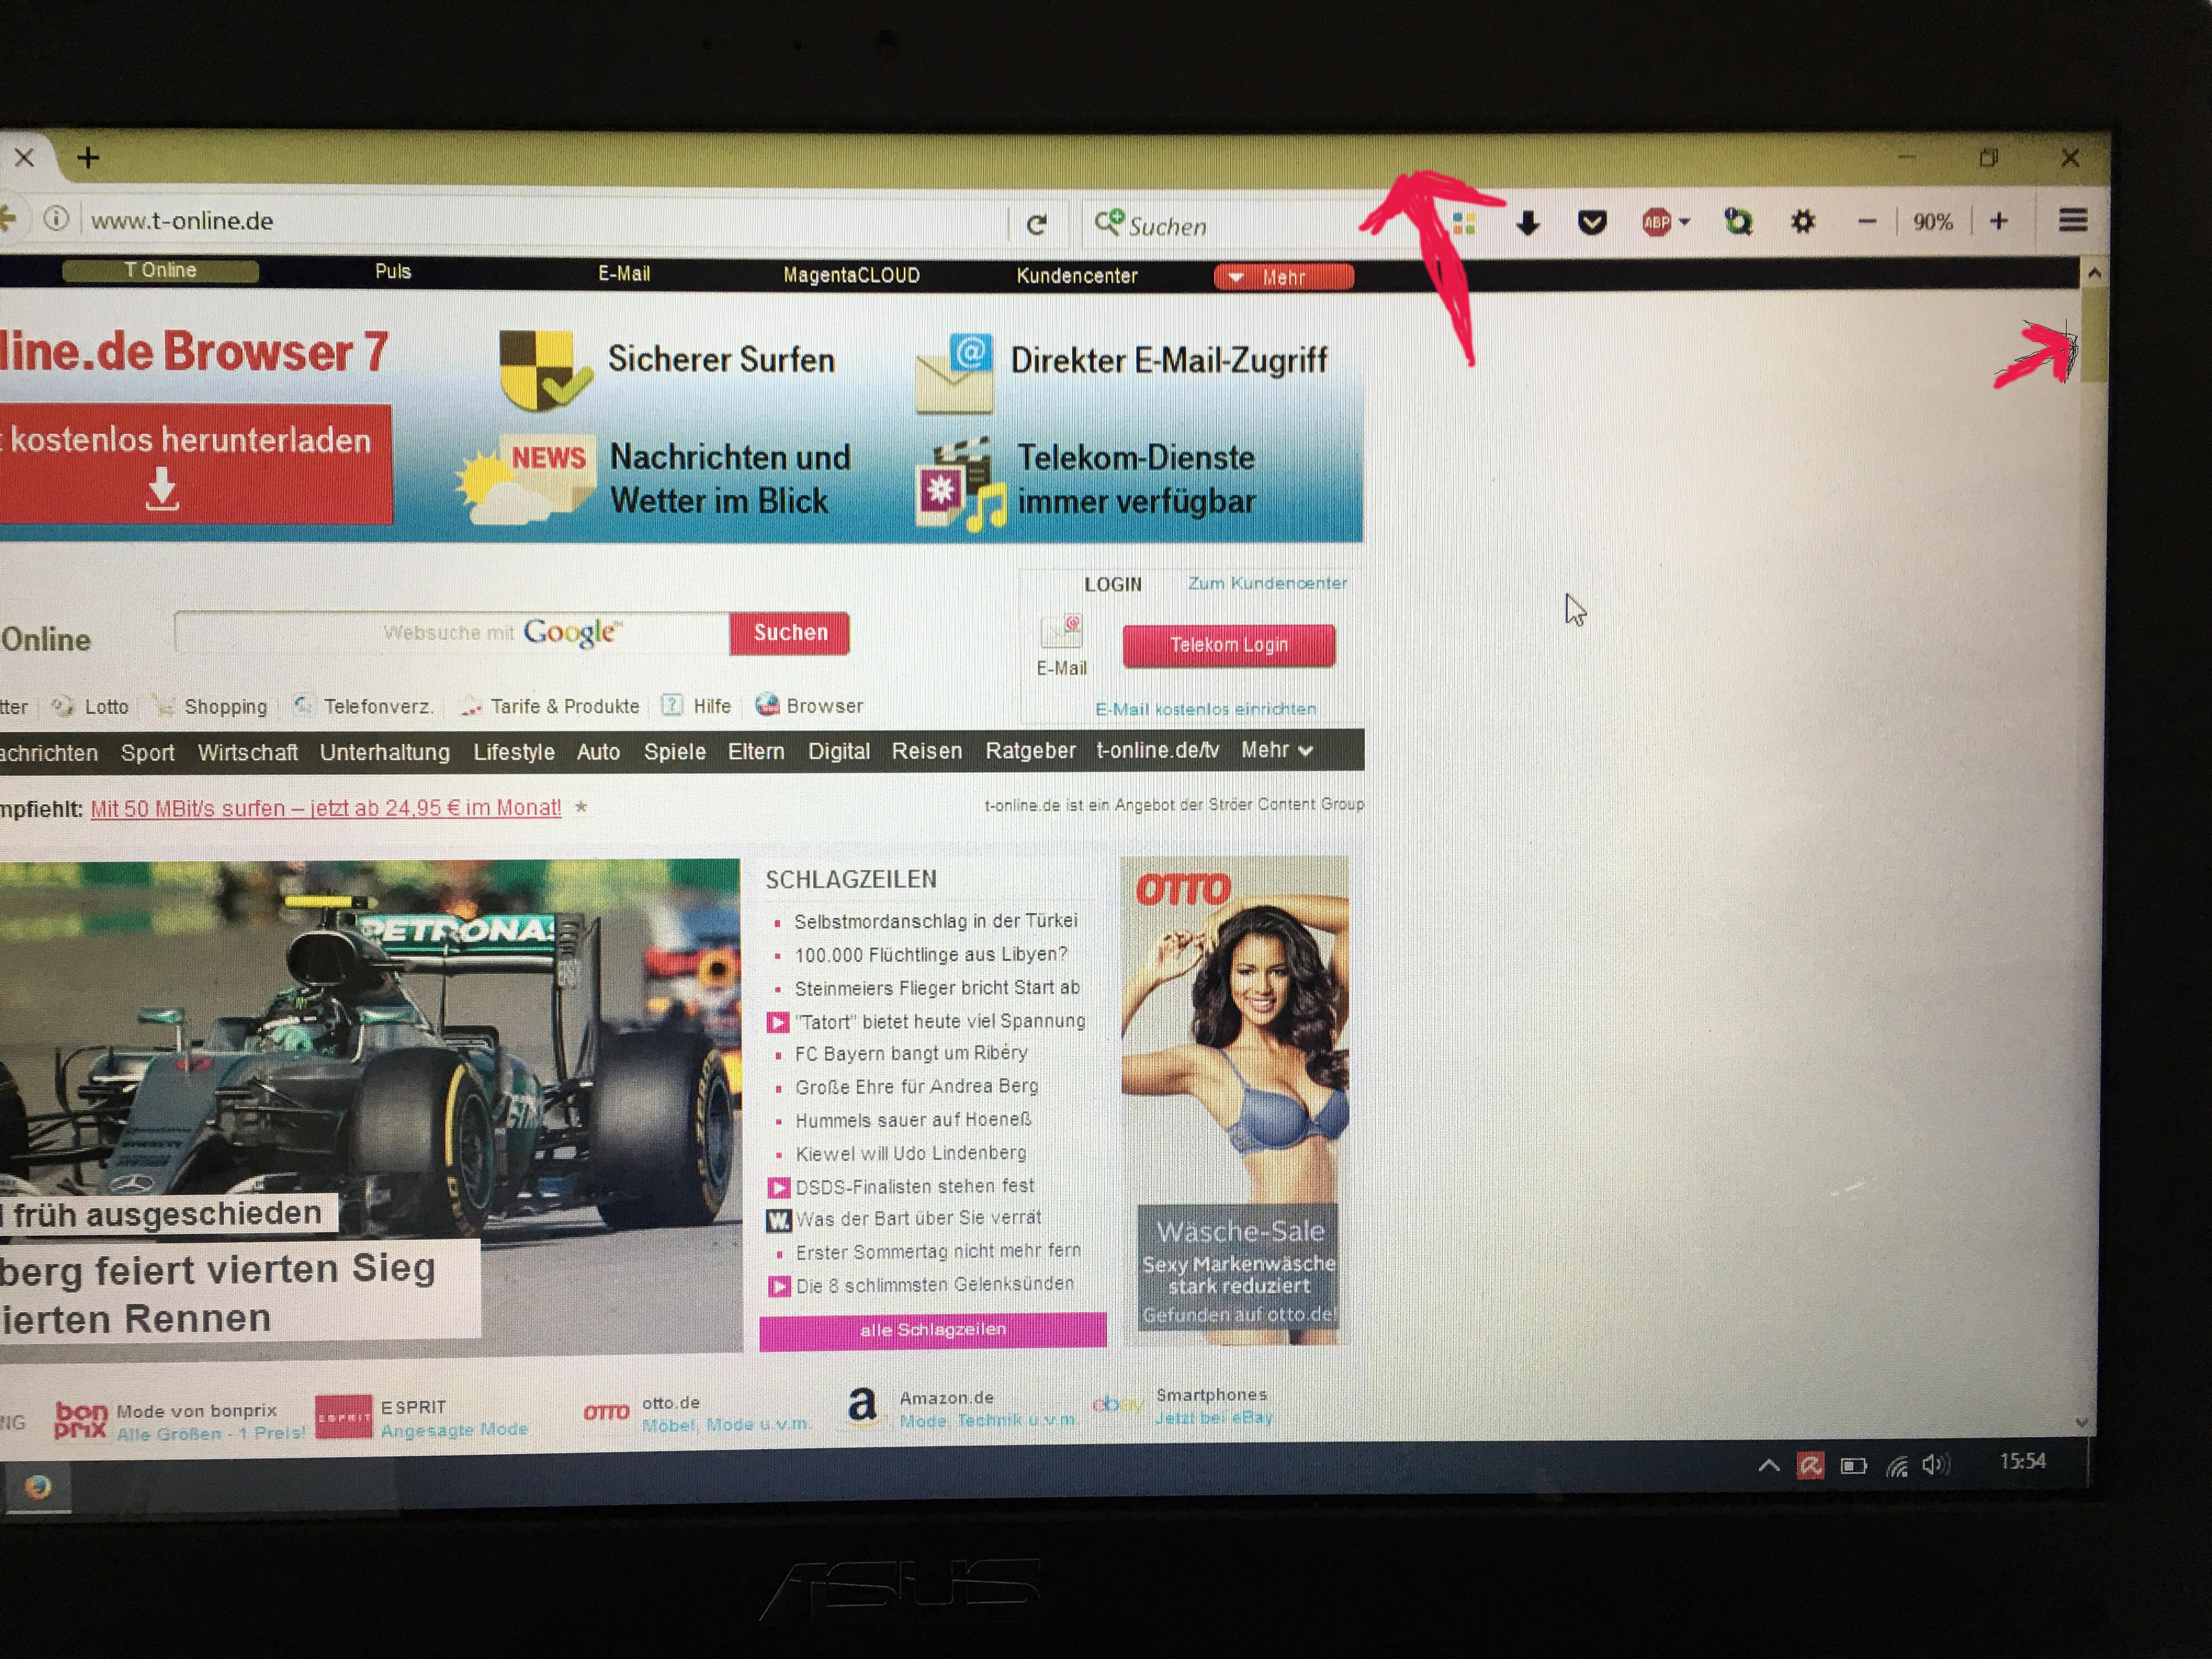Open a new browser tab
The width and height of the screenshot is (2212, 1659).
[x=88, y=158]
